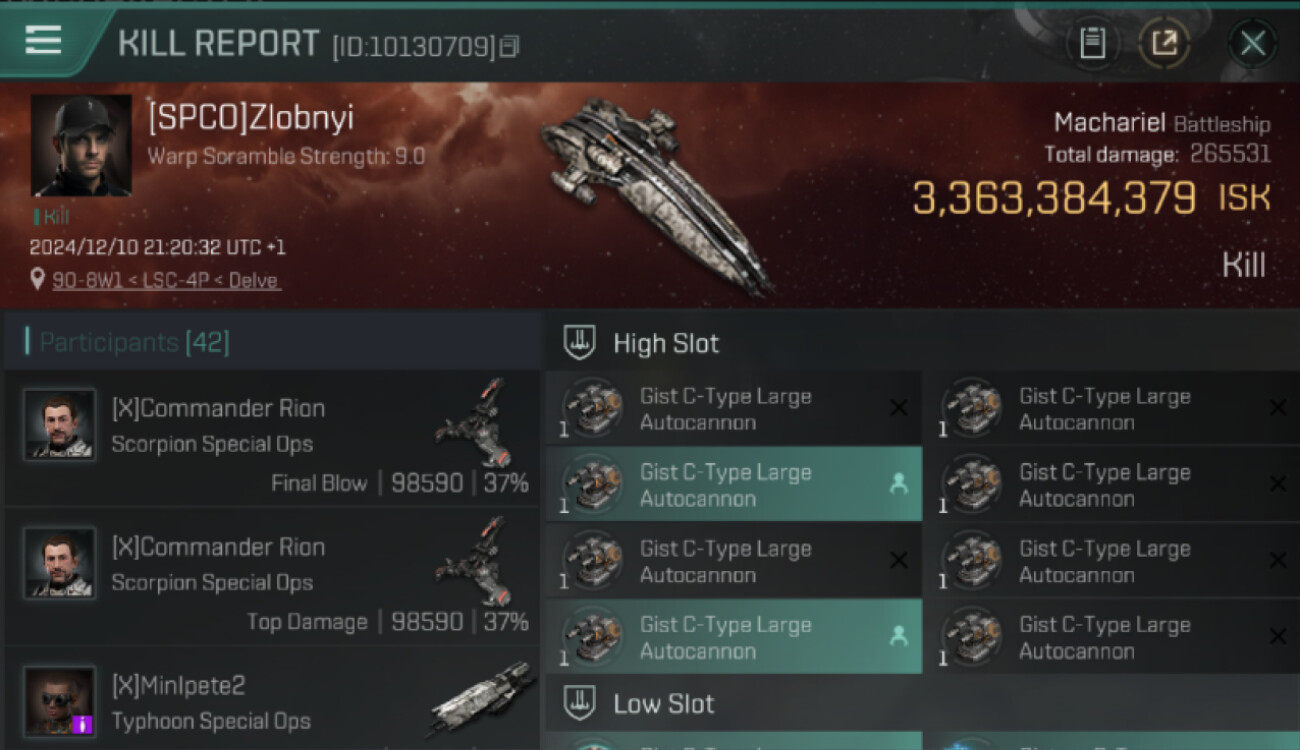Select the first highlighted Gist C-Type Autocannon
This screenshot has height=750, width=1300.
point(733,484)
